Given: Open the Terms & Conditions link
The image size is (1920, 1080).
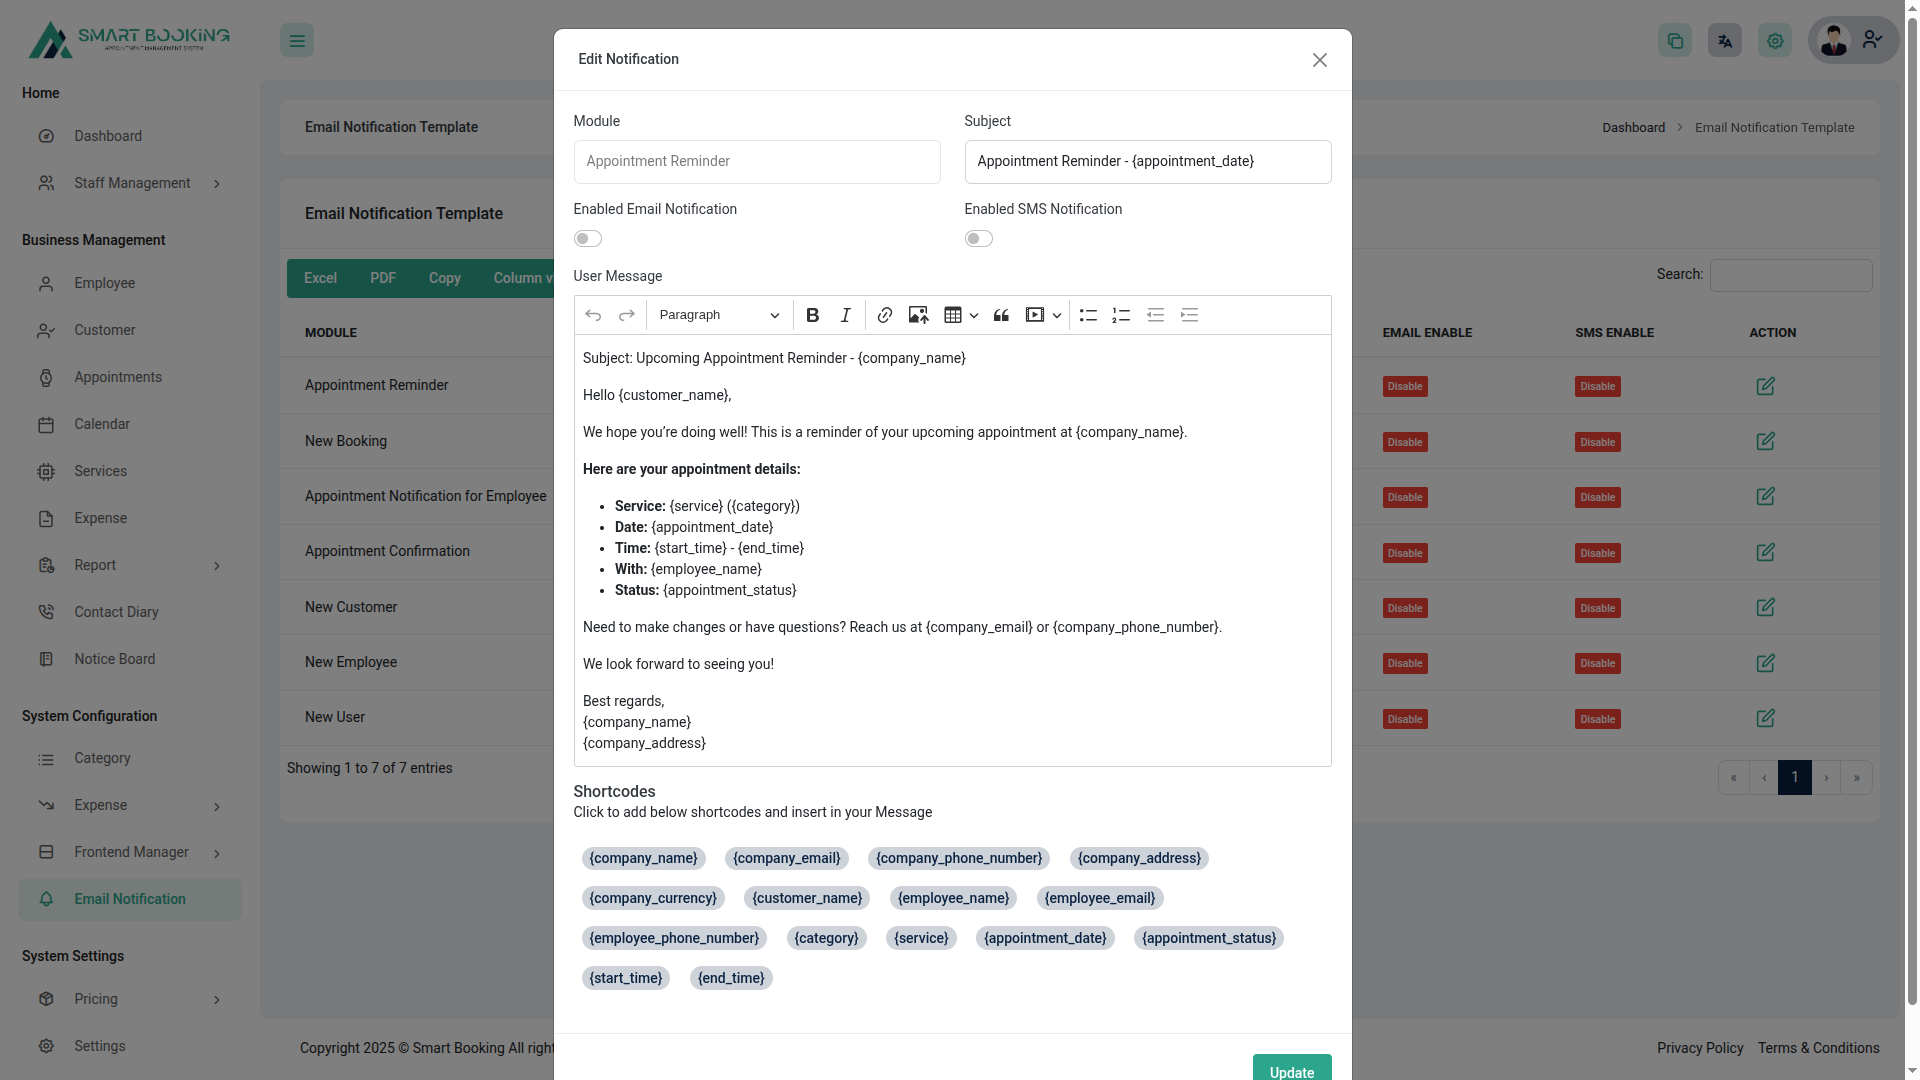Looking at the screenshot, I should click(1819, 1048).
